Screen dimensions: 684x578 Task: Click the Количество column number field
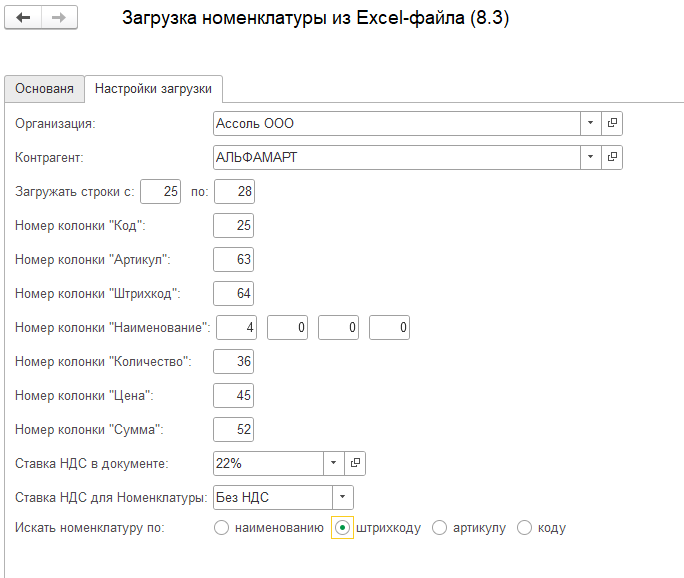click(x=233, y=362)
